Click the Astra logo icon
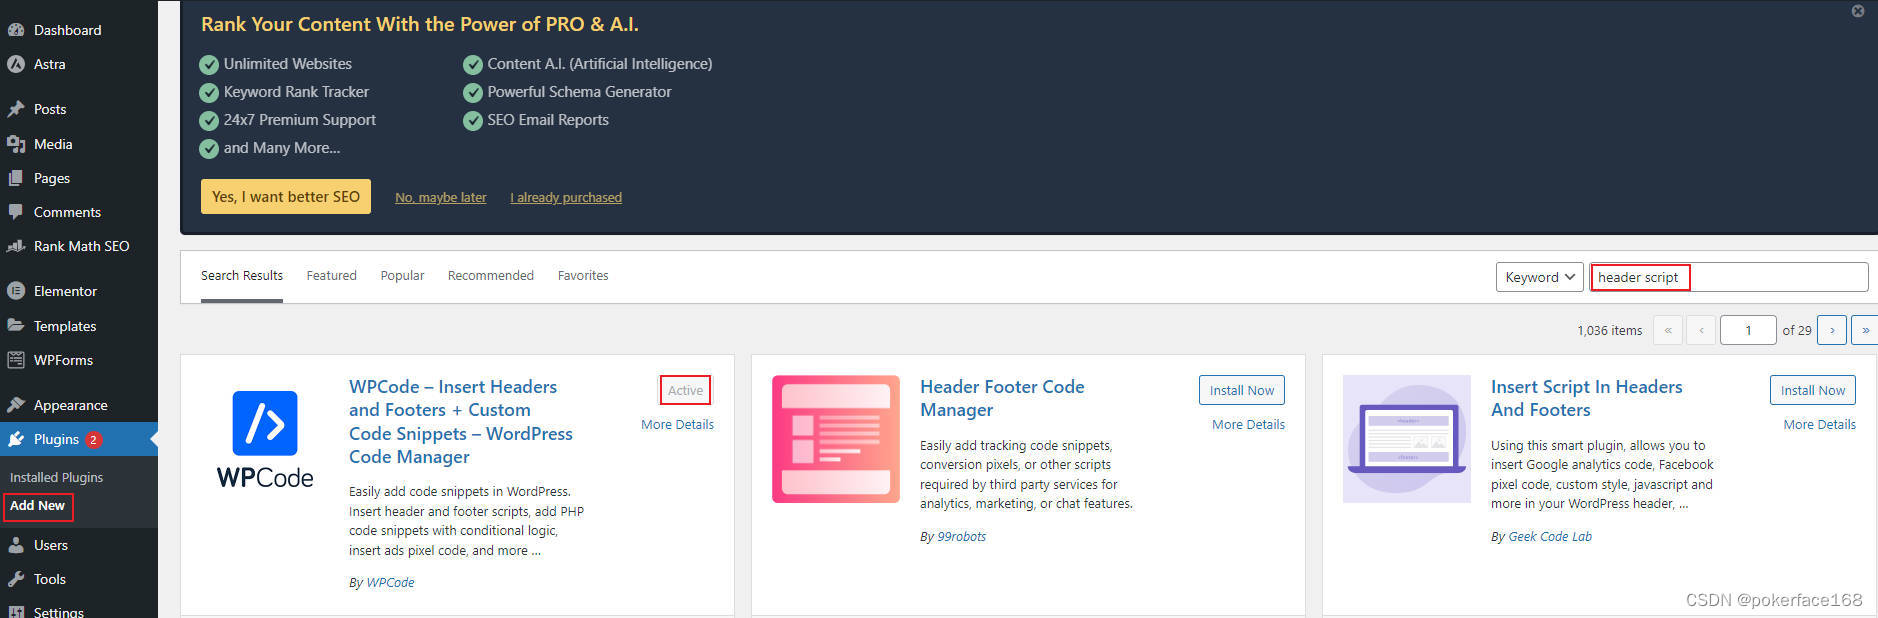Viewport: 1878px width, 618px height. click(16, 64)
